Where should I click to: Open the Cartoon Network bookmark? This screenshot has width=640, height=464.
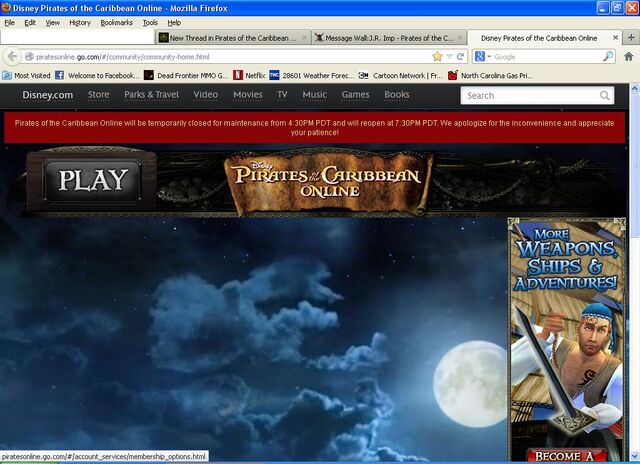[400, 75]
